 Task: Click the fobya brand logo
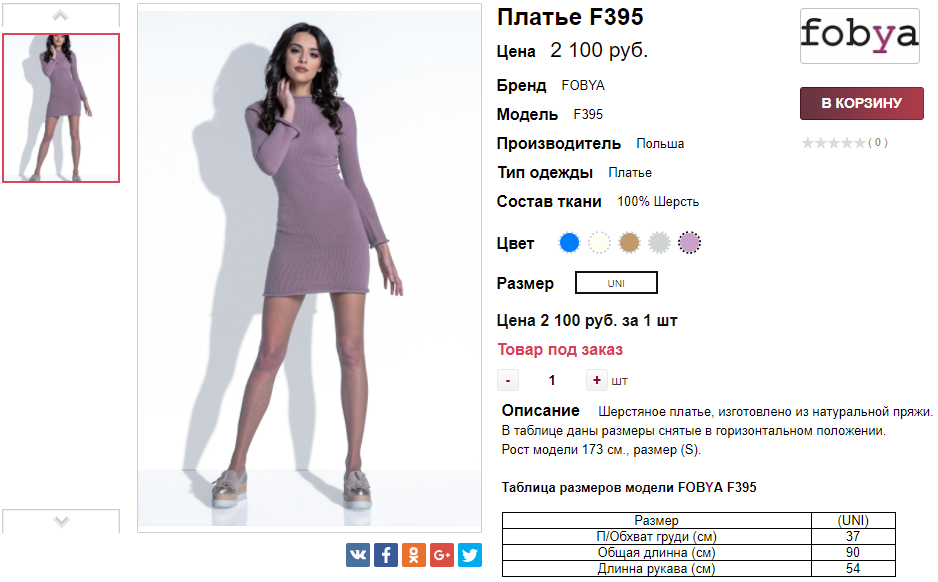pos(860,36)
